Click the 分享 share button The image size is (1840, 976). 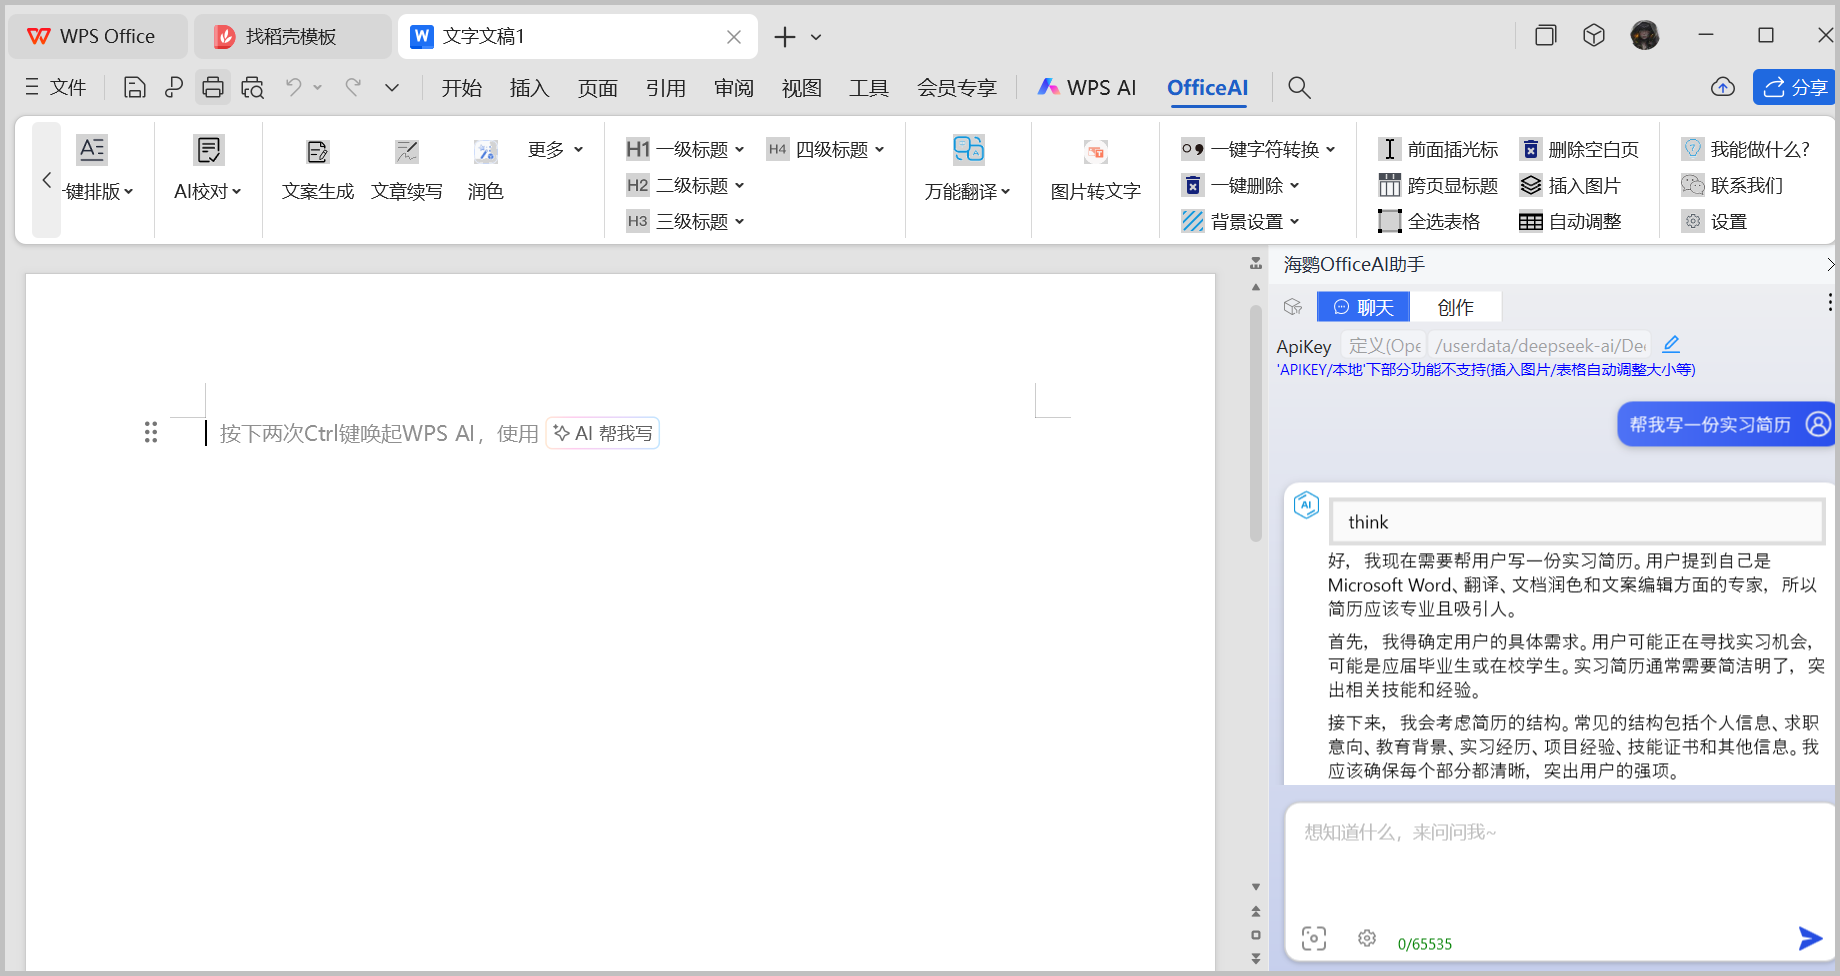[x=1795, y=88]
